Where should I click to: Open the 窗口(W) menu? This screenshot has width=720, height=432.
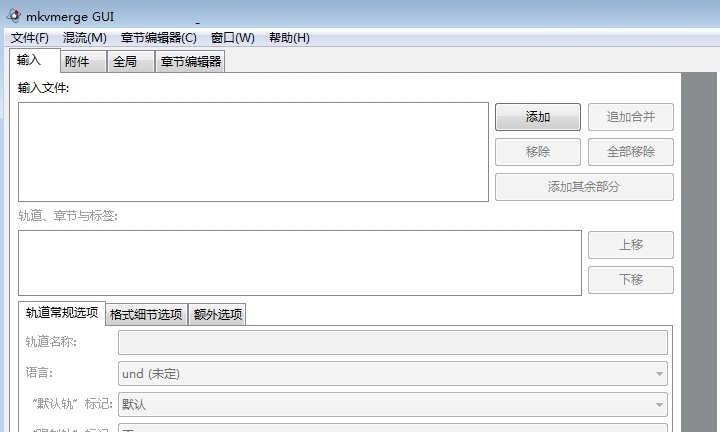point(232,38)
